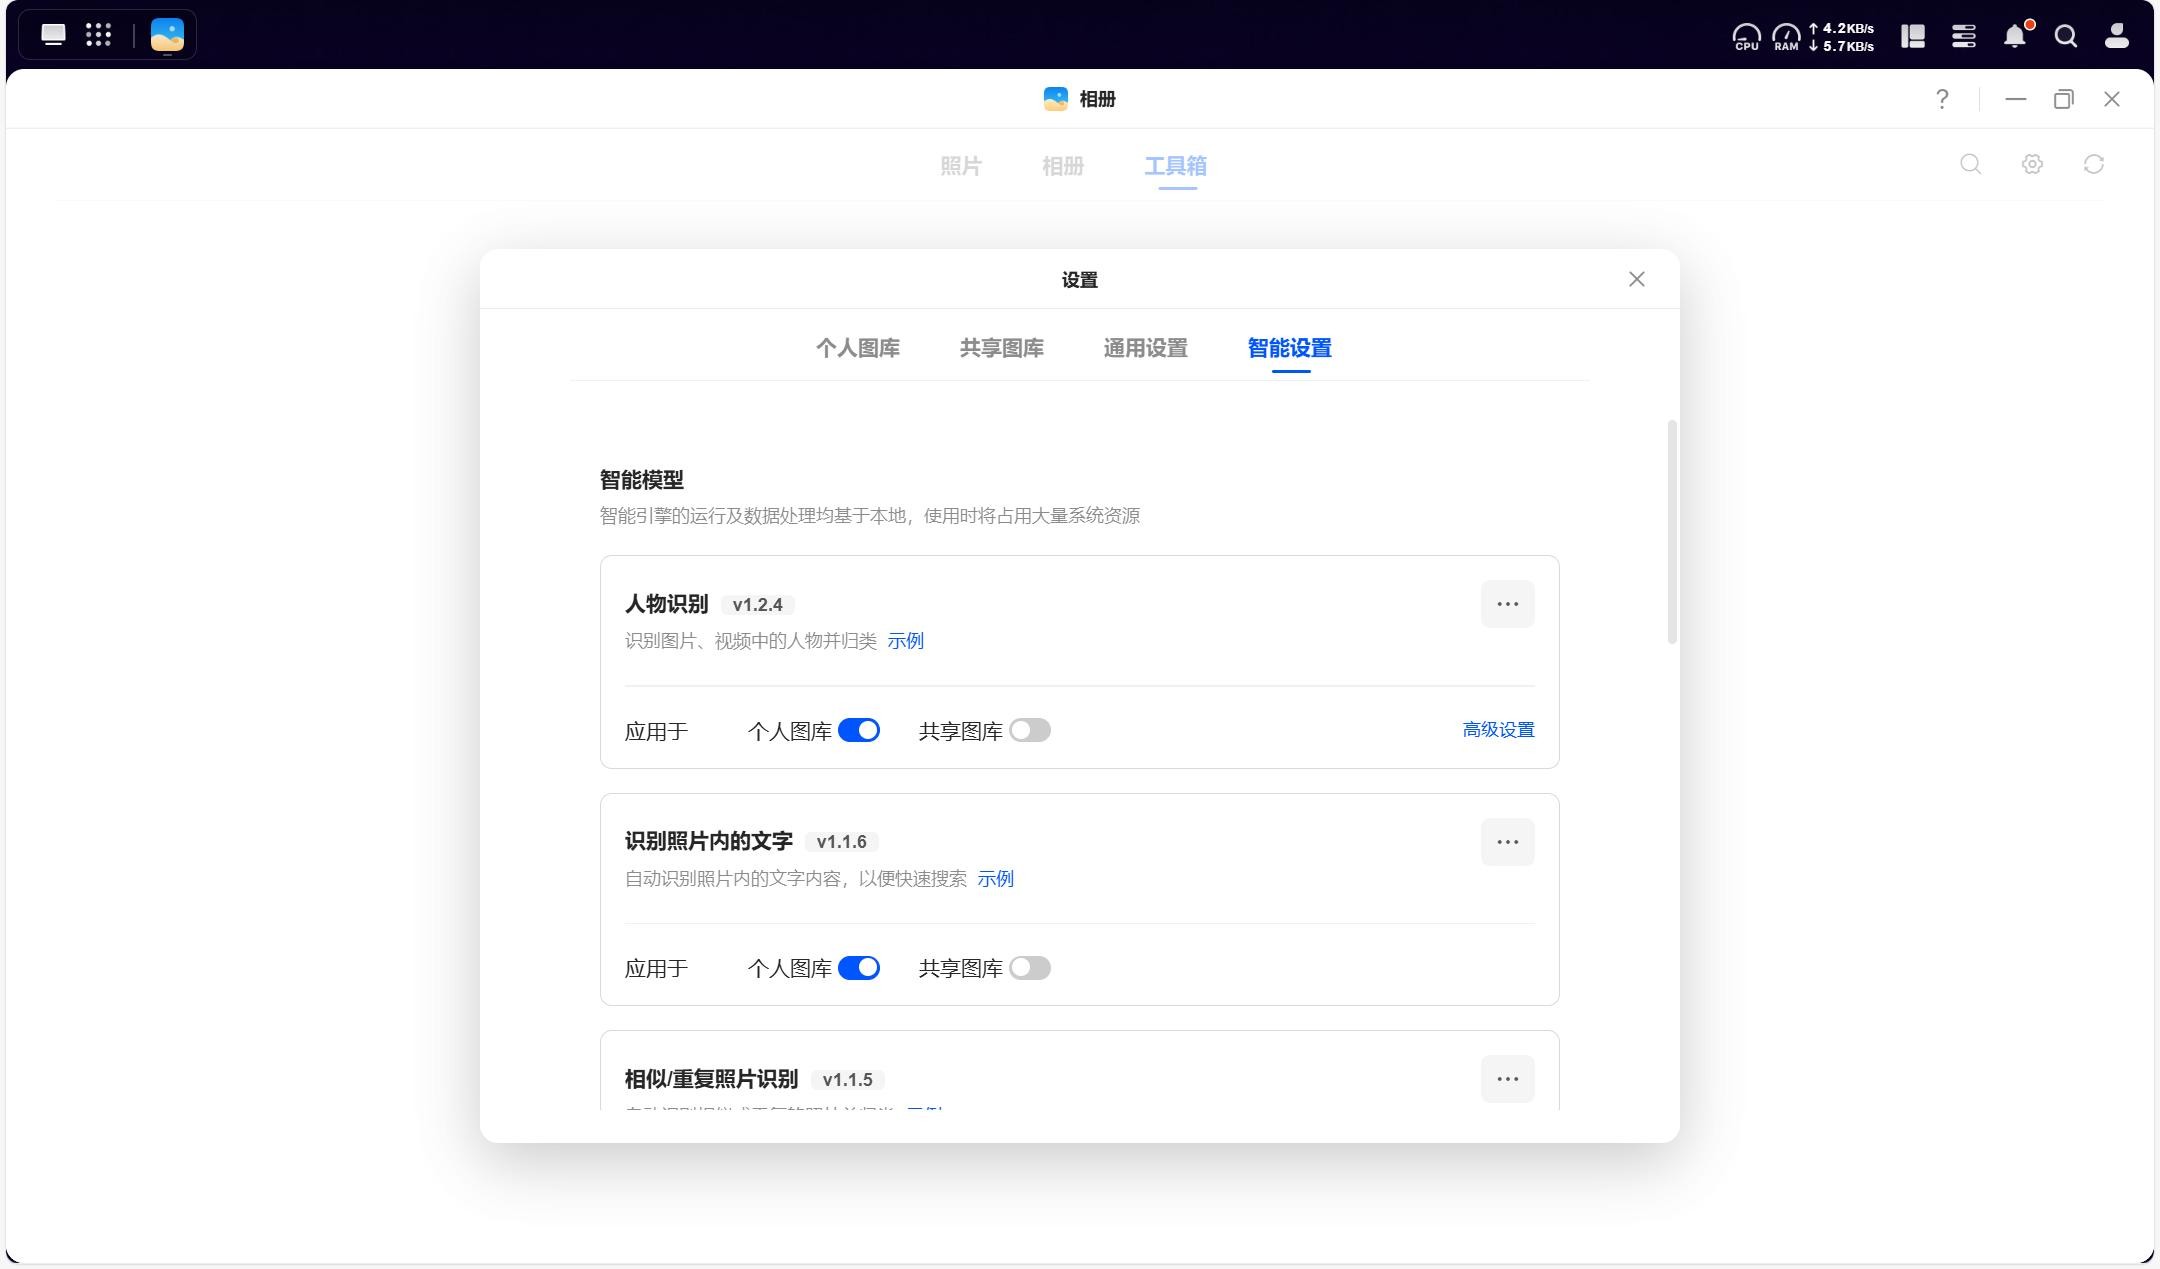Open more options for 人物识别 model
Image resolution: width=2160 pixels, height=1269 pixels.
pyautogui.click(x=1507, y=604)
